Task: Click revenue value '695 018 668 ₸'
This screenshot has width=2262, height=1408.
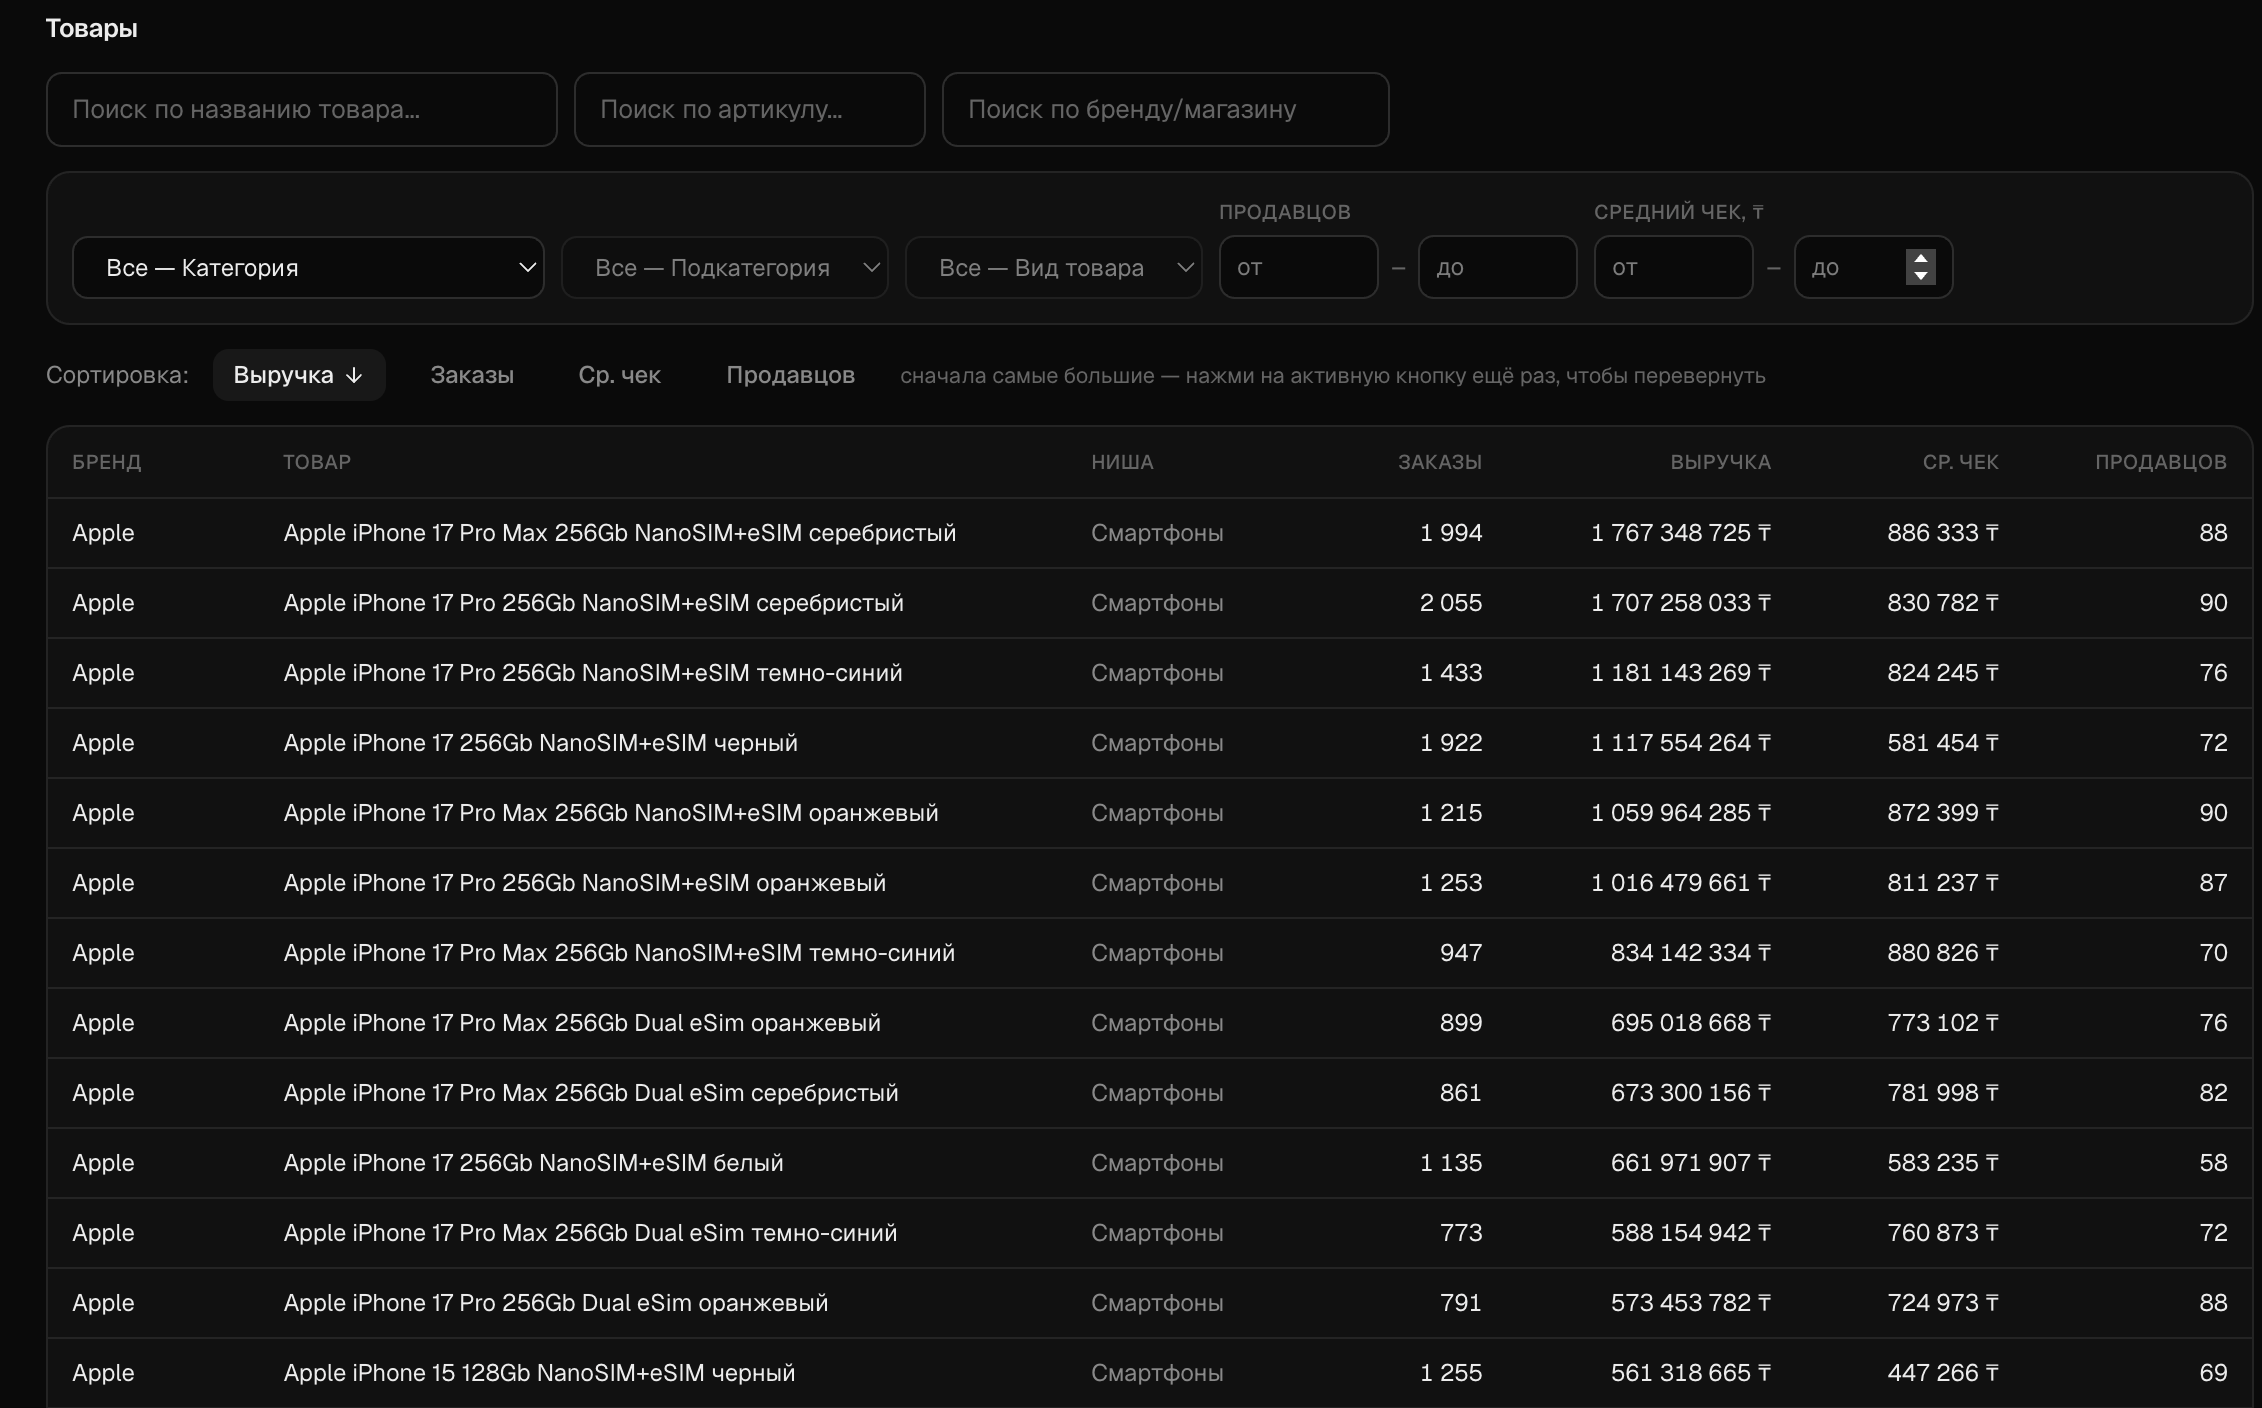Action: [x=1691, y=1023]
